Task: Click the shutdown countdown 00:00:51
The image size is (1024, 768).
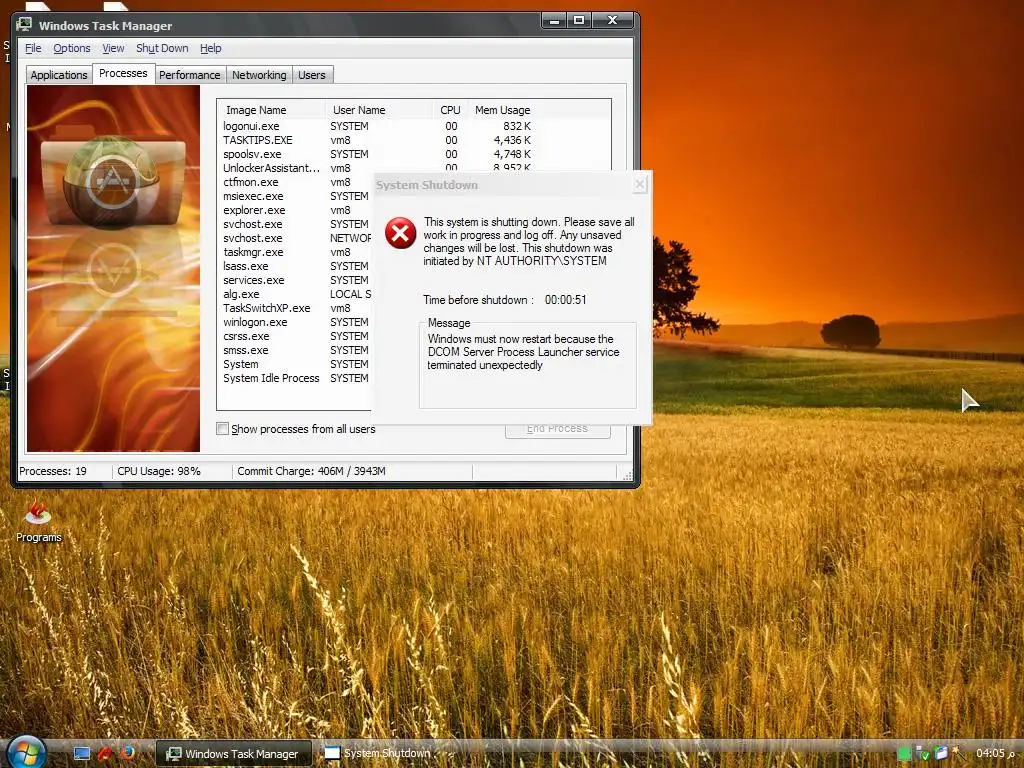Action: [566, 300]
